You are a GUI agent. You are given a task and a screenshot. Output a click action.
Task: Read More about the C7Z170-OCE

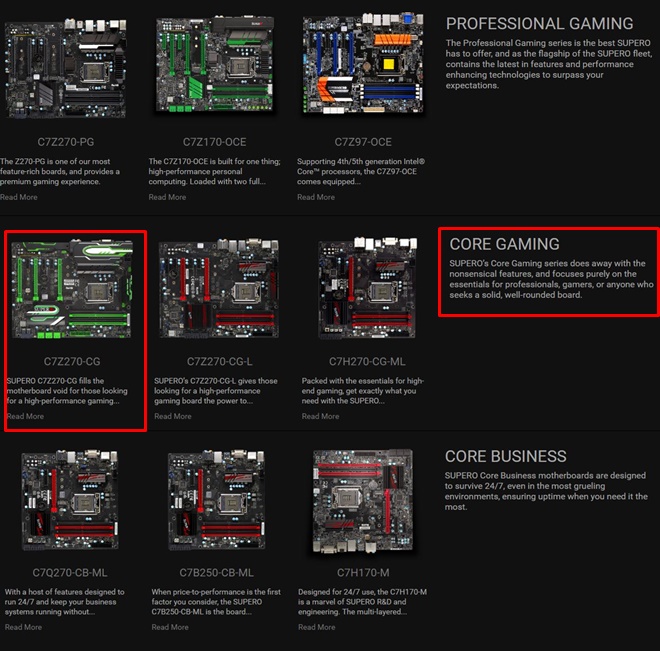[167, 197]
